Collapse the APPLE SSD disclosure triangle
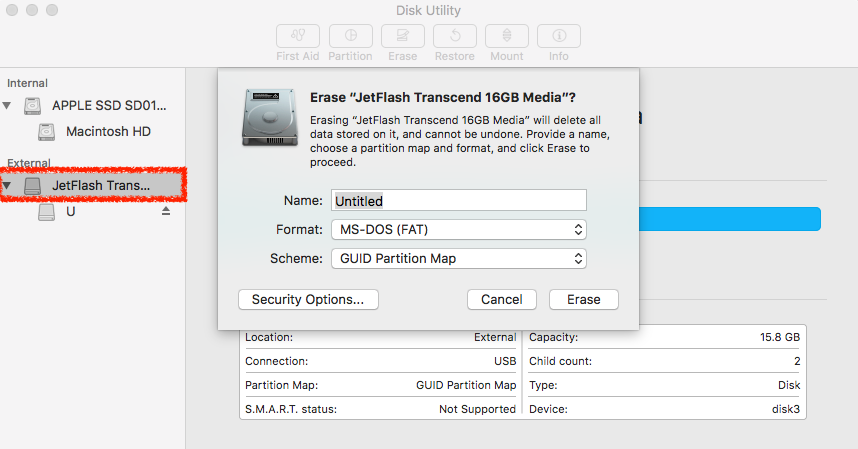This screenshot has height=449, width=858. 7,106
